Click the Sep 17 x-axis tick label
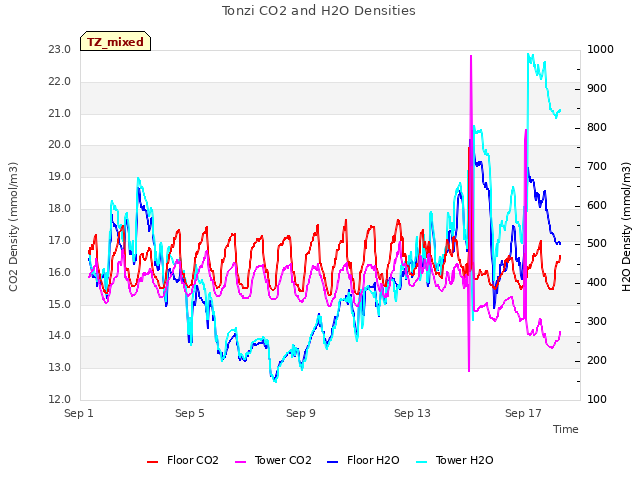This screenshot has width=640, height=480. click(523, 413)
